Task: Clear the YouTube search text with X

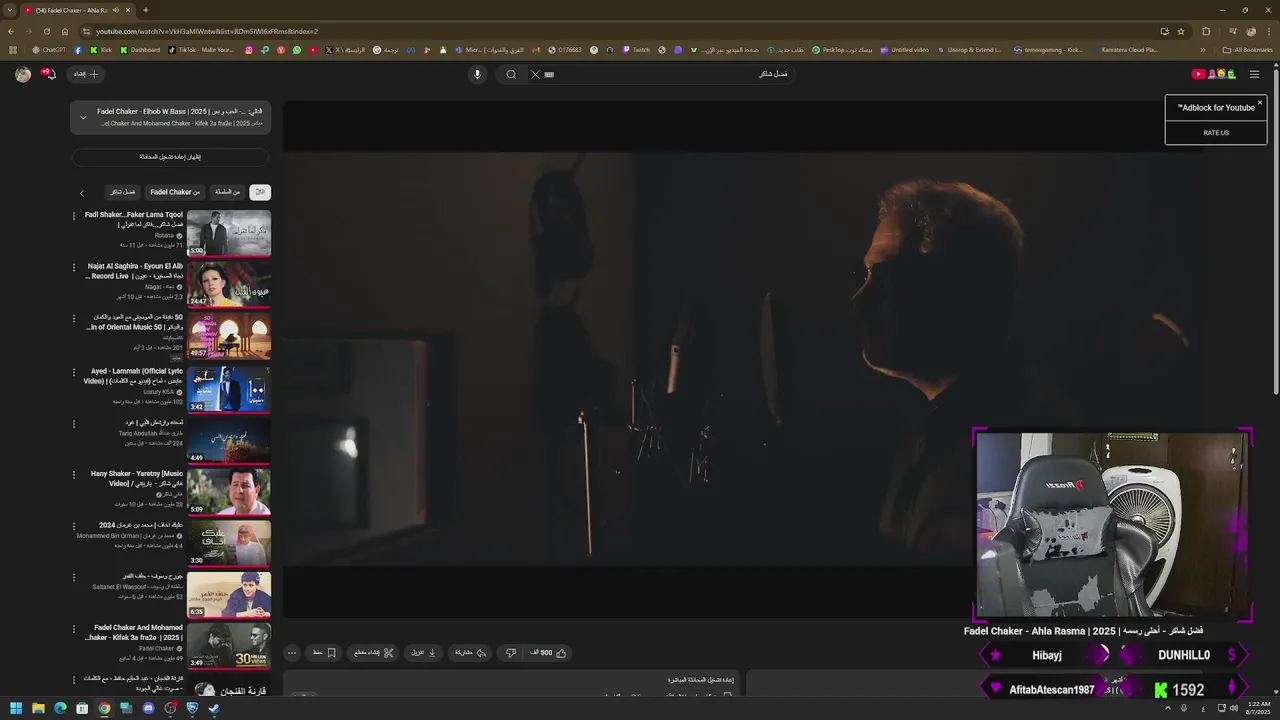Action: pos(535,74)
